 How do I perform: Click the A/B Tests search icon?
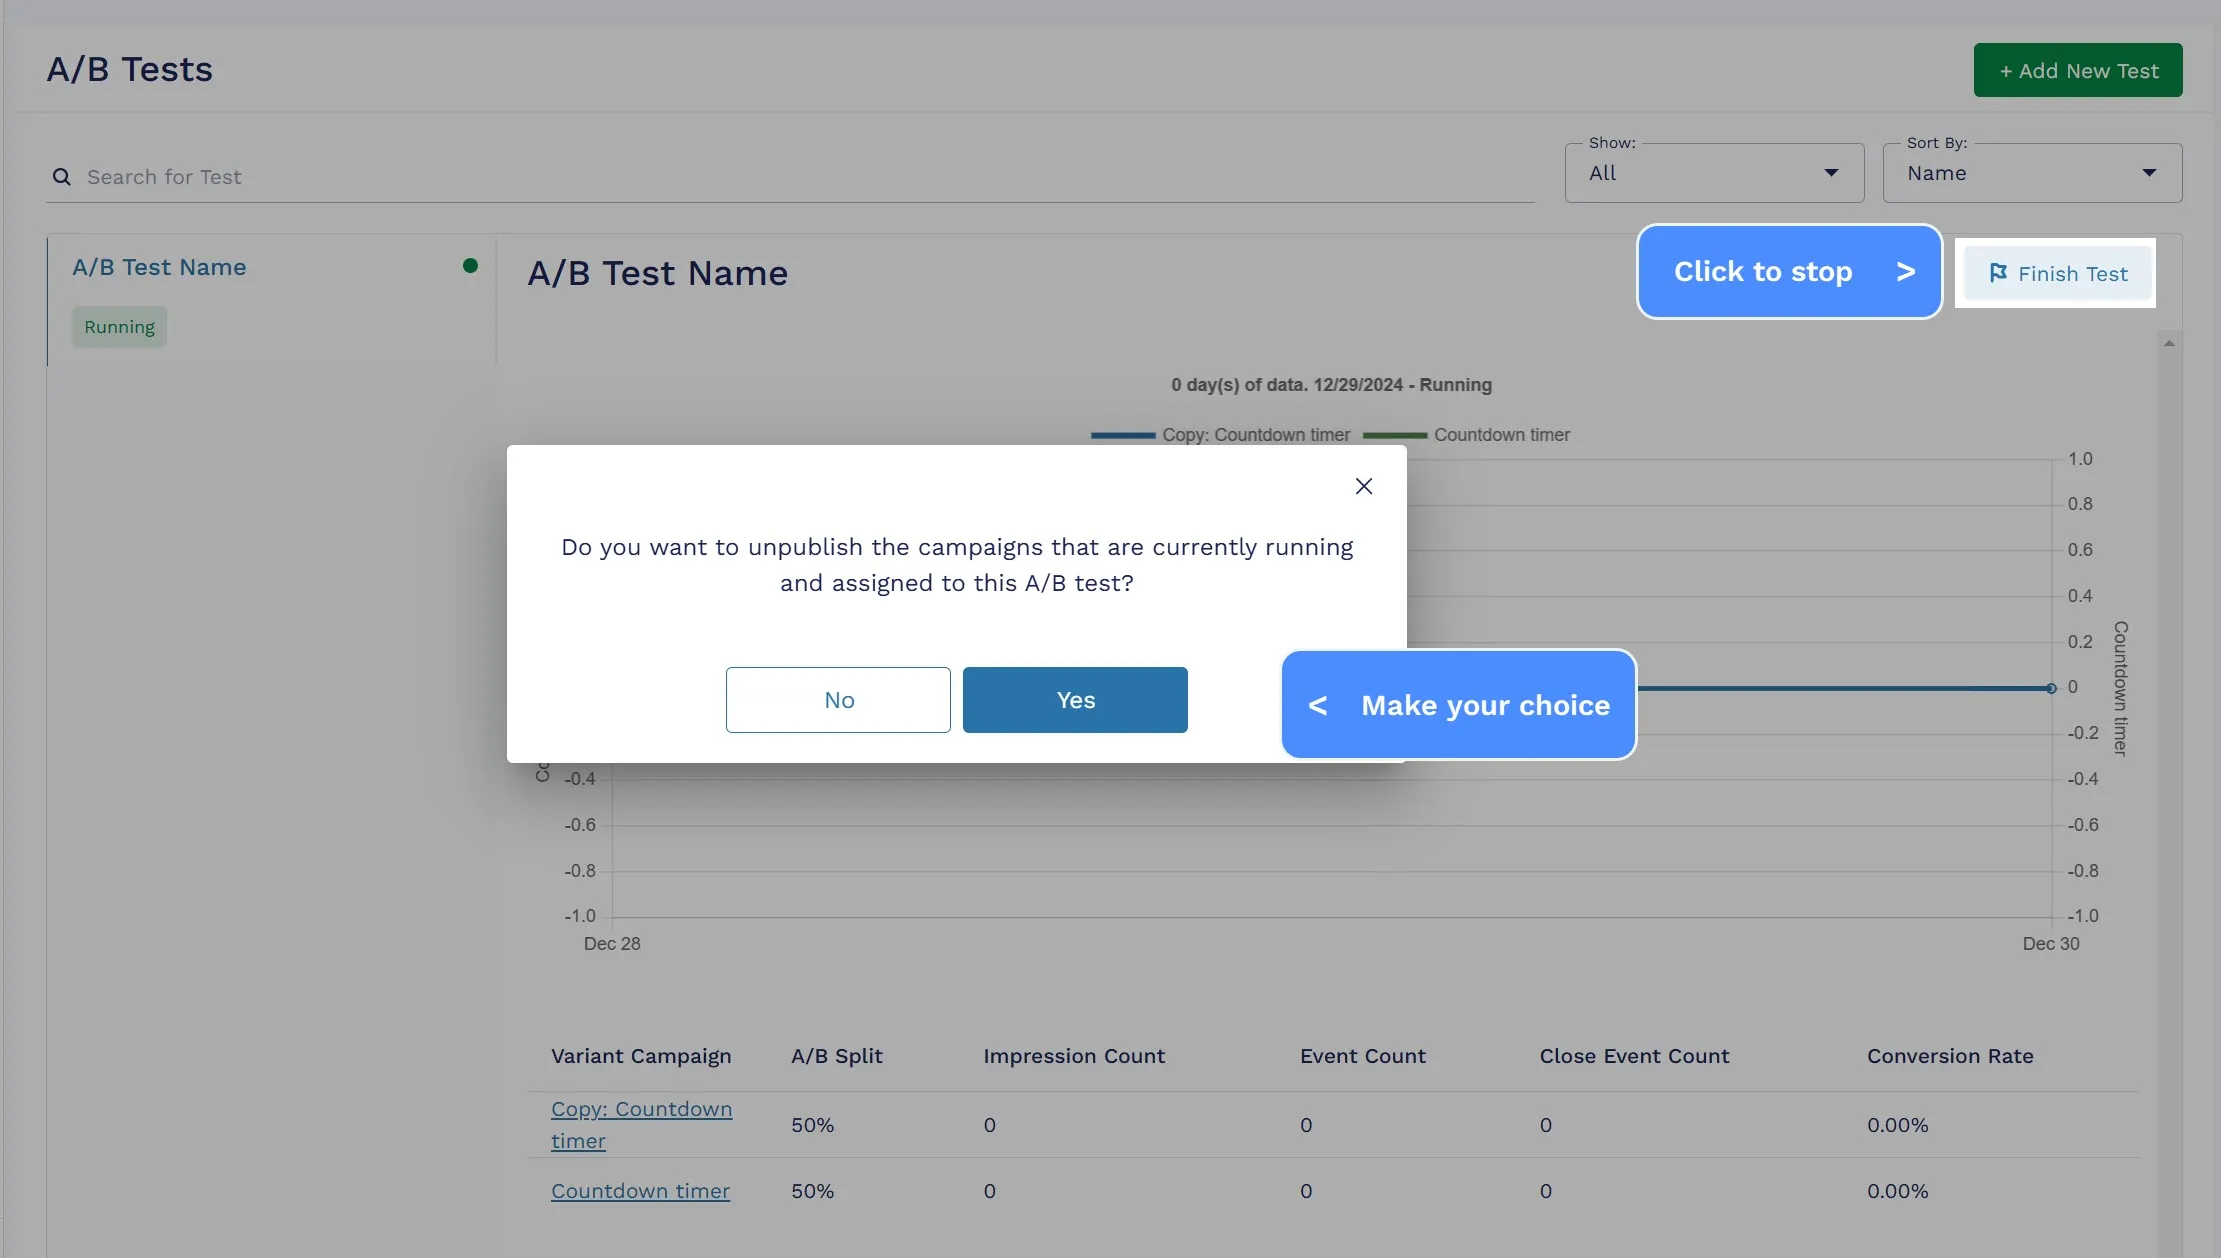click(61, 174)
